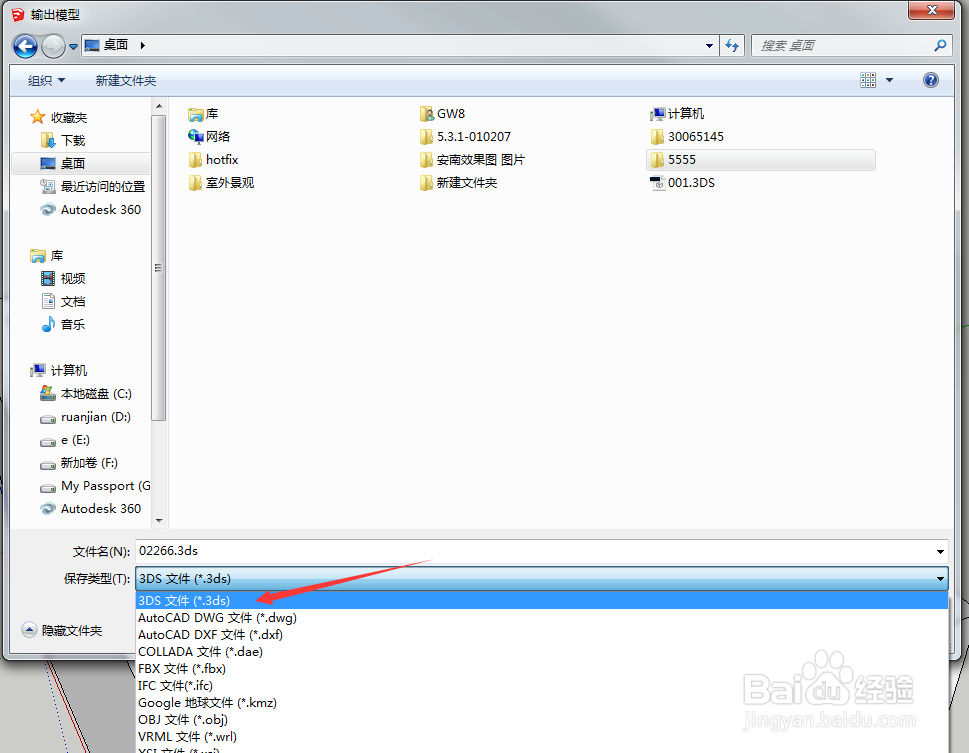Click the blue Back navigation arrow
Viewport: 969px width, 753px height.
coord(25,46)
